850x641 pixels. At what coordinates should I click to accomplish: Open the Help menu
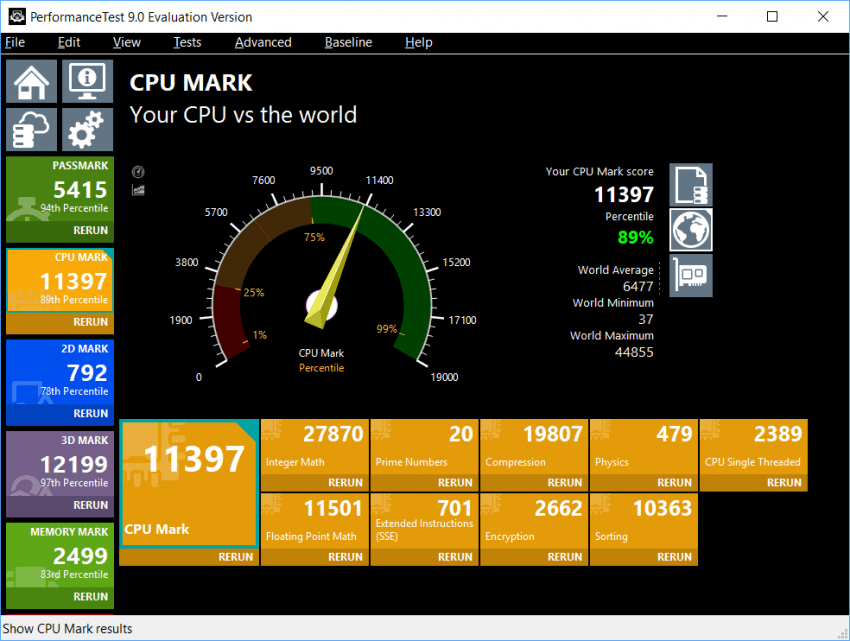tap(418, 42)
